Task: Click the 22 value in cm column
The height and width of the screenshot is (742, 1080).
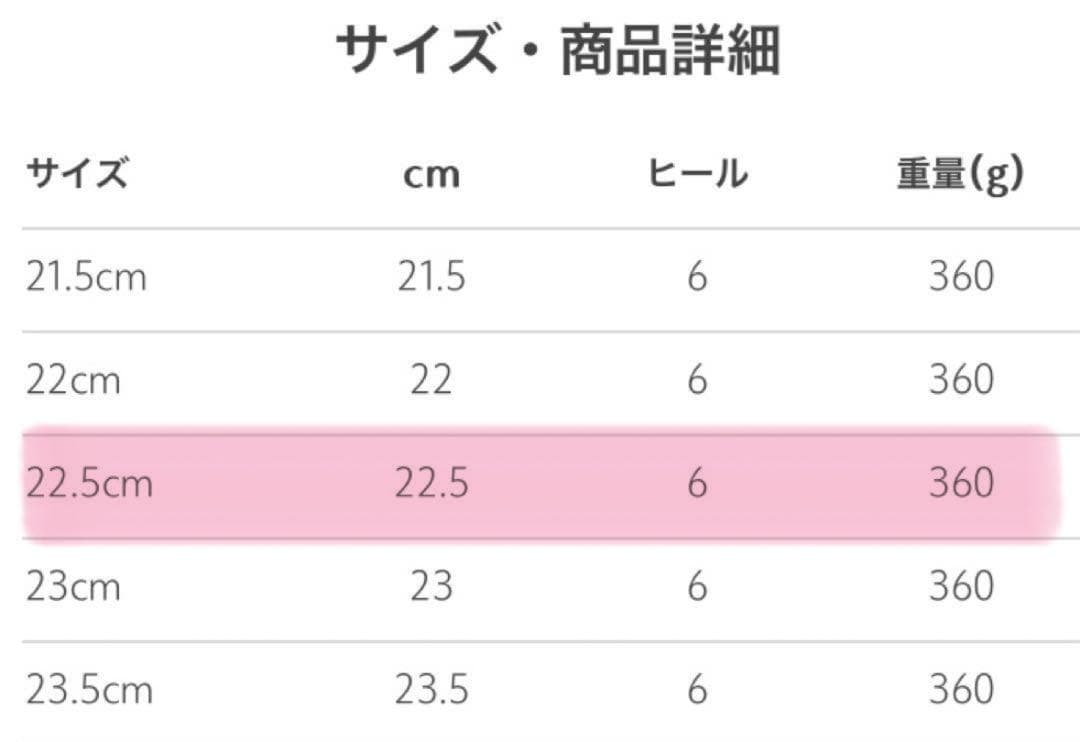Action: click(431, 380)
